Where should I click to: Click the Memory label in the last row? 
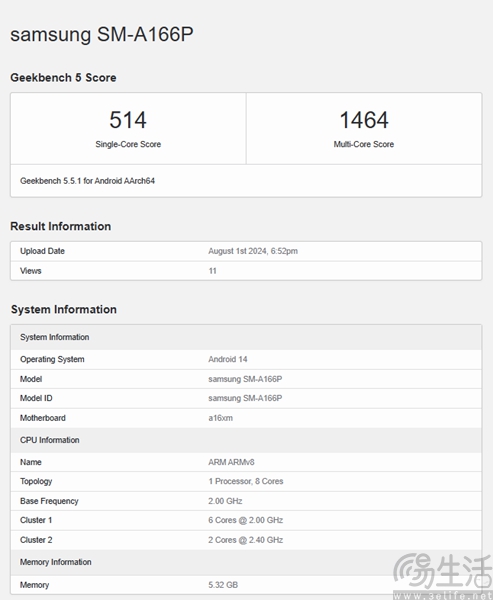(34, 585)
